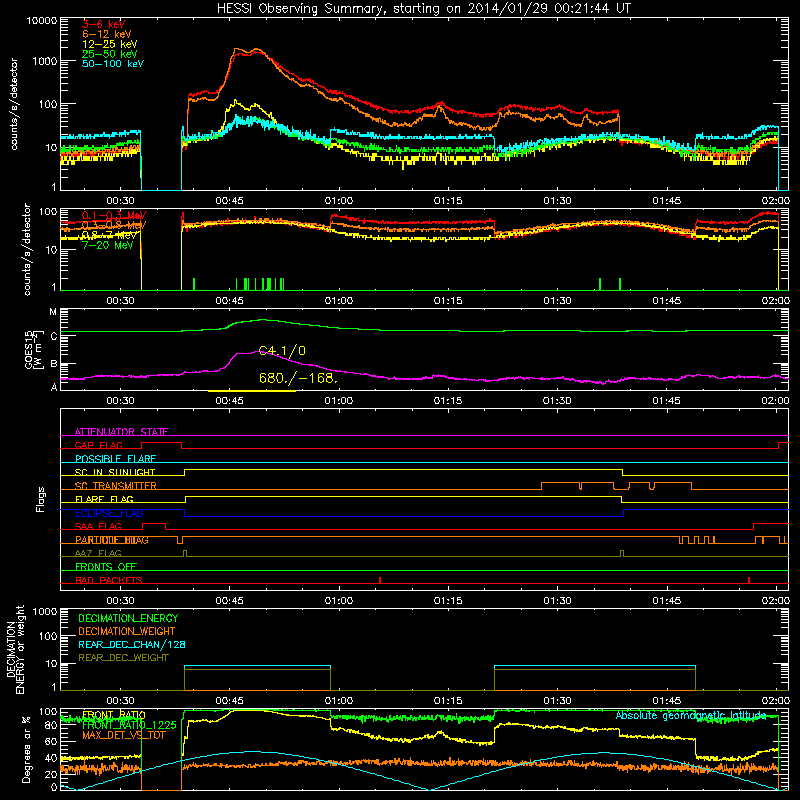This screenshot has height=800, width=800.
Task: Click the 'ECLIPSE_FLAG' label
Action: [109, 513]
